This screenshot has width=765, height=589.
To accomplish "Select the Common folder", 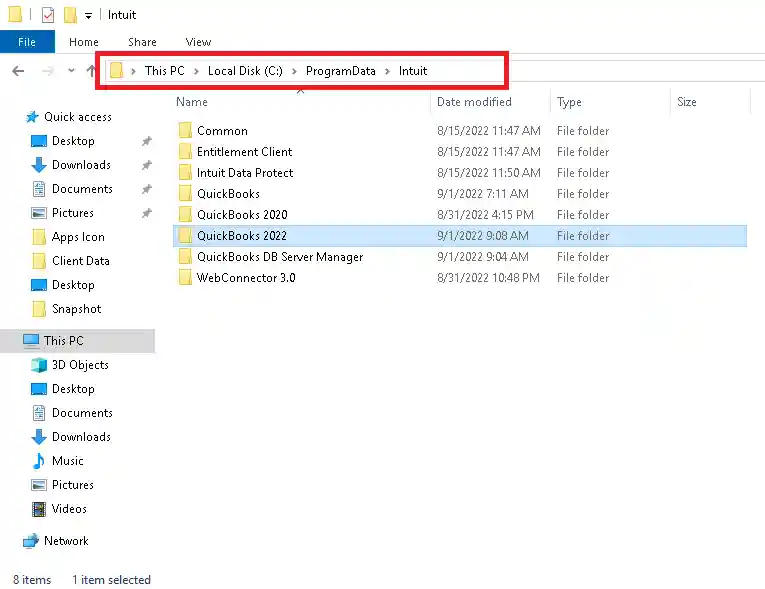I will (460, 131).
